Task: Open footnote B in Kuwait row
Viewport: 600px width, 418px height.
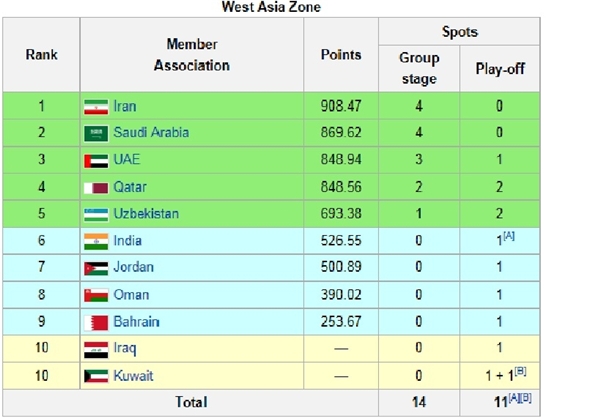Action: (520, 371)
